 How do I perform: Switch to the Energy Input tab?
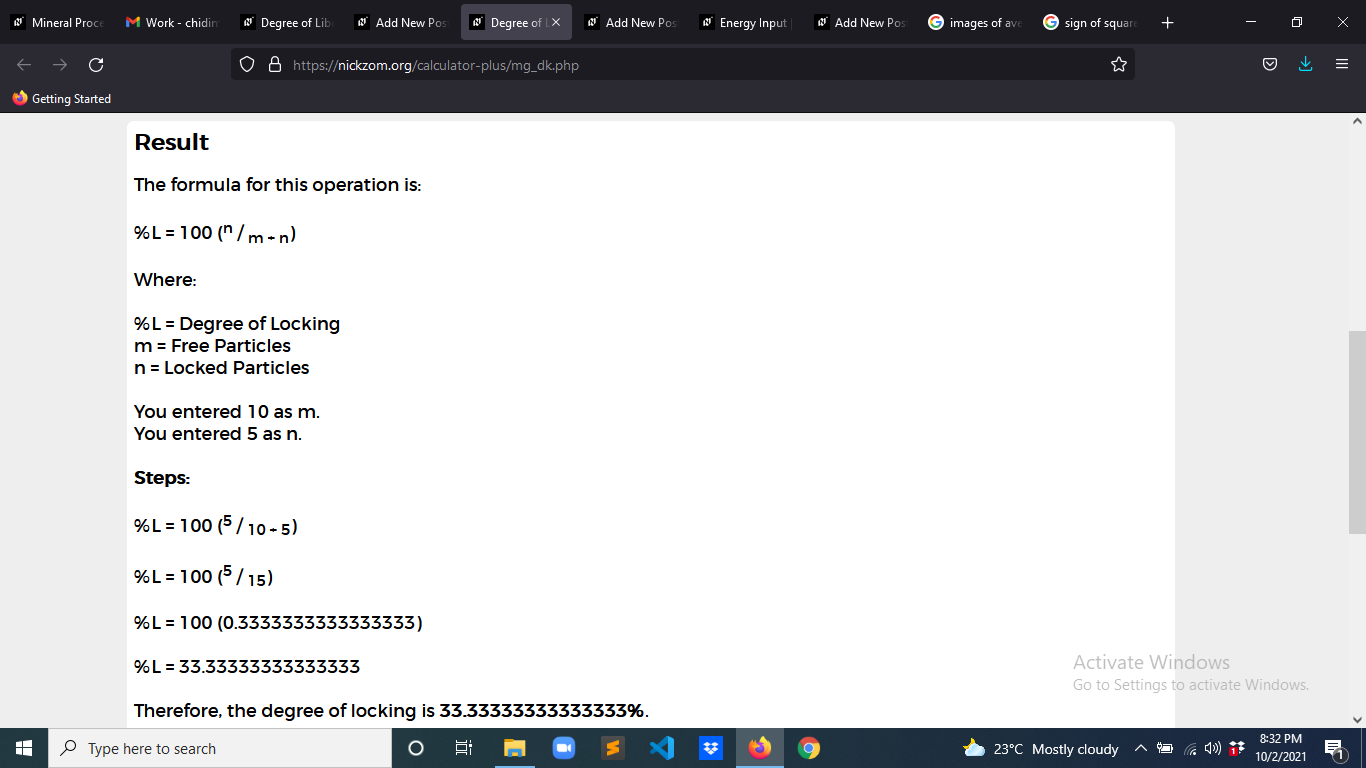coord(747,22)
